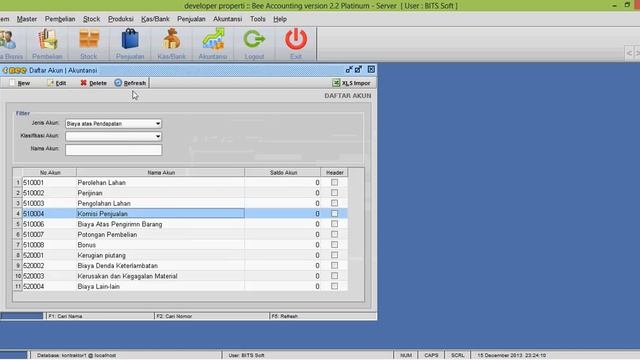Toggle Header checkbox for Biaya Lain-lain

click(334, 287)
